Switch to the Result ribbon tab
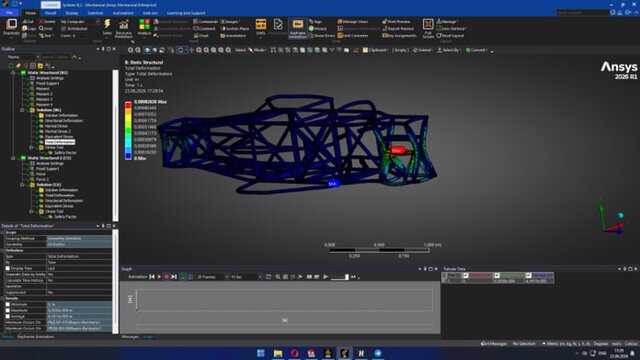 (51, 13)
